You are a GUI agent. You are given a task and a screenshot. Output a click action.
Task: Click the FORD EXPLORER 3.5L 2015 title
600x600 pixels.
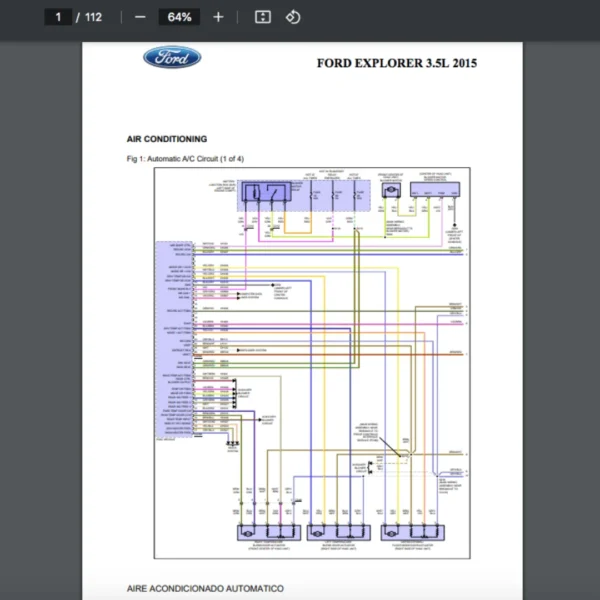pyautogui.click(x=397, y=63)
